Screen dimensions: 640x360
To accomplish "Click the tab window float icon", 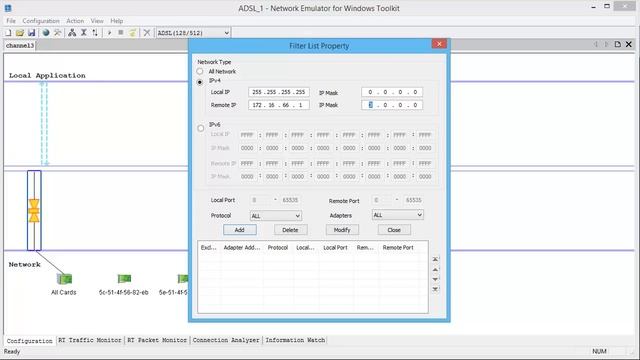I will [618, 44].
